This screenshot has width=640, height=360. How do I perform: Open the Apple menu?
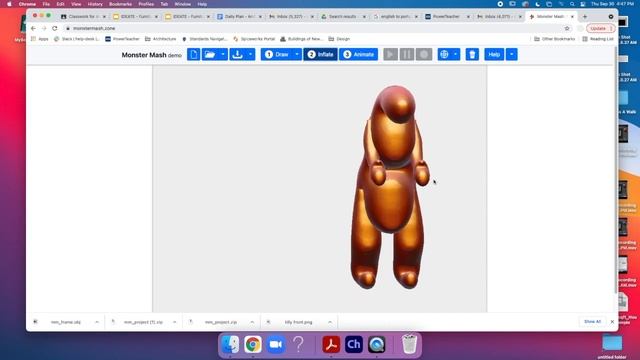[9, 4]
